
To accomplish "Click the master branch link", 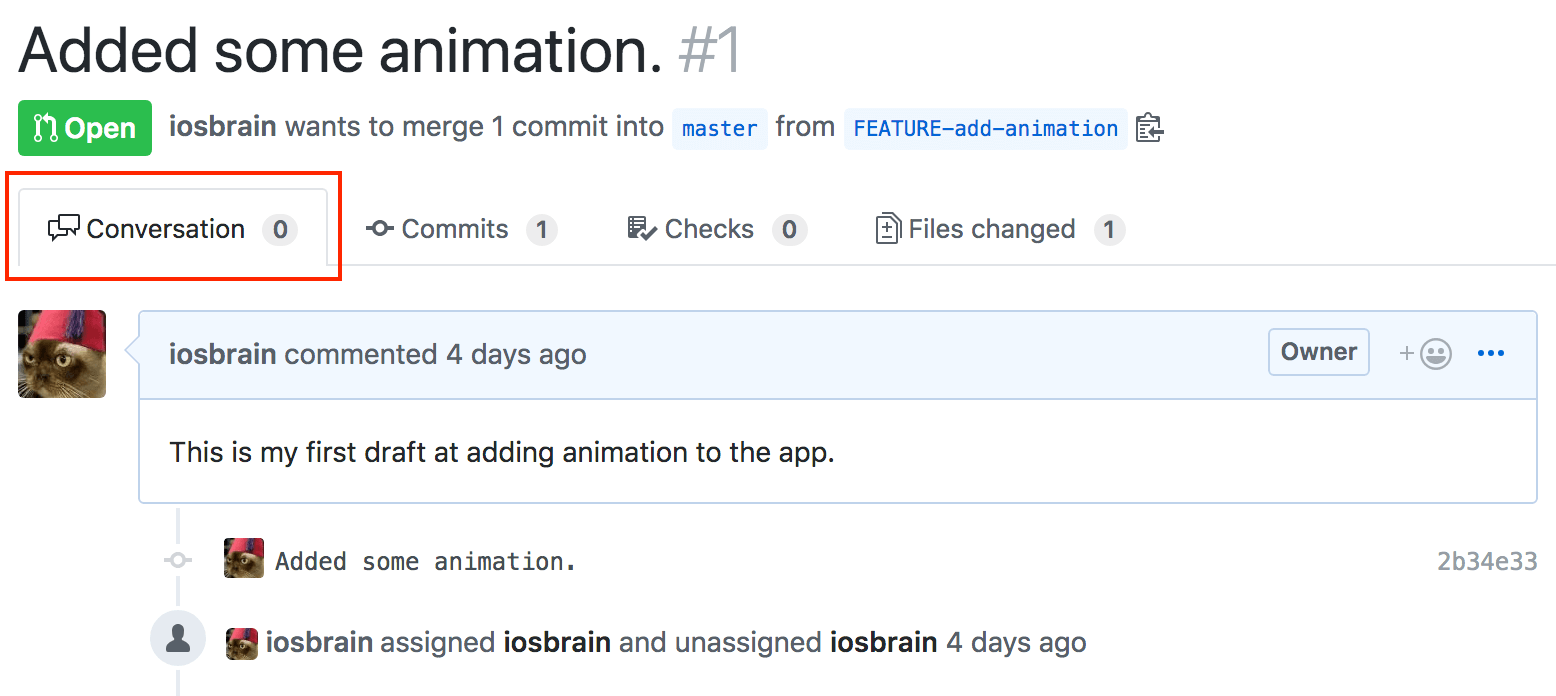I will click(719, 129).
